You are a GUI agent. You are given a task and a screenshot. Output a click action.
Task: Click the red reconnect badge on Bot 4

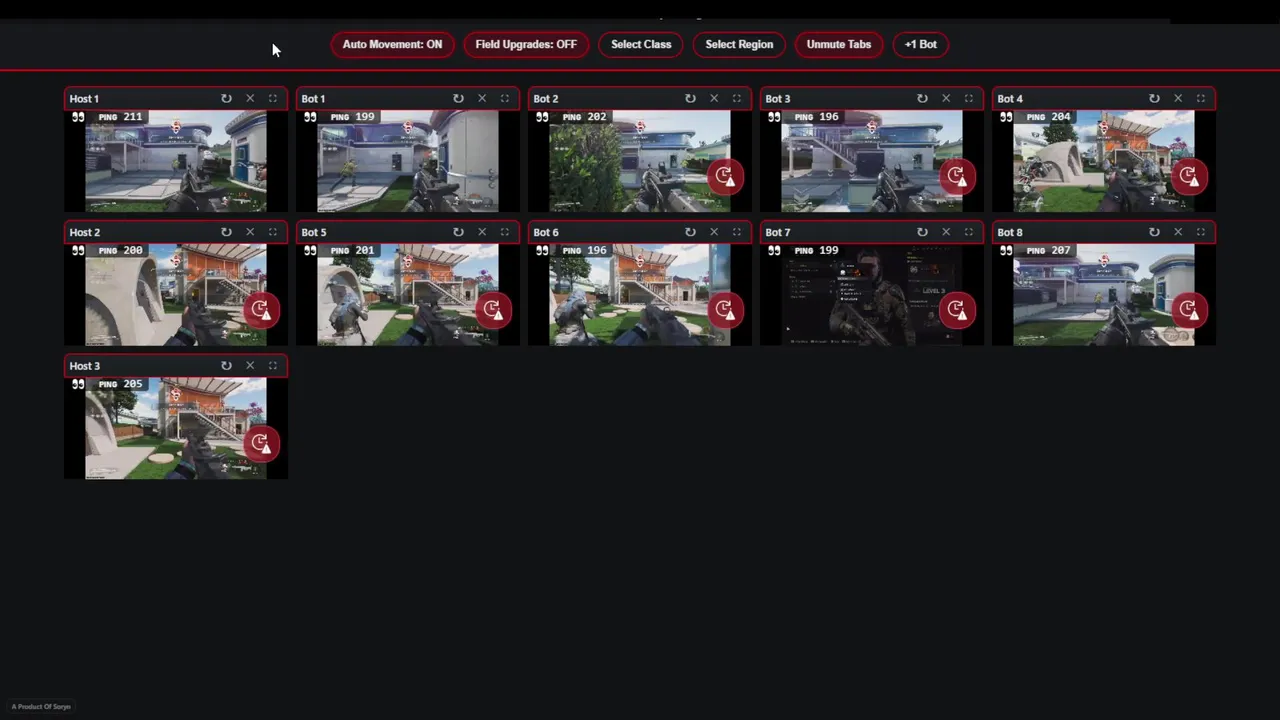tap(1189, 176)
